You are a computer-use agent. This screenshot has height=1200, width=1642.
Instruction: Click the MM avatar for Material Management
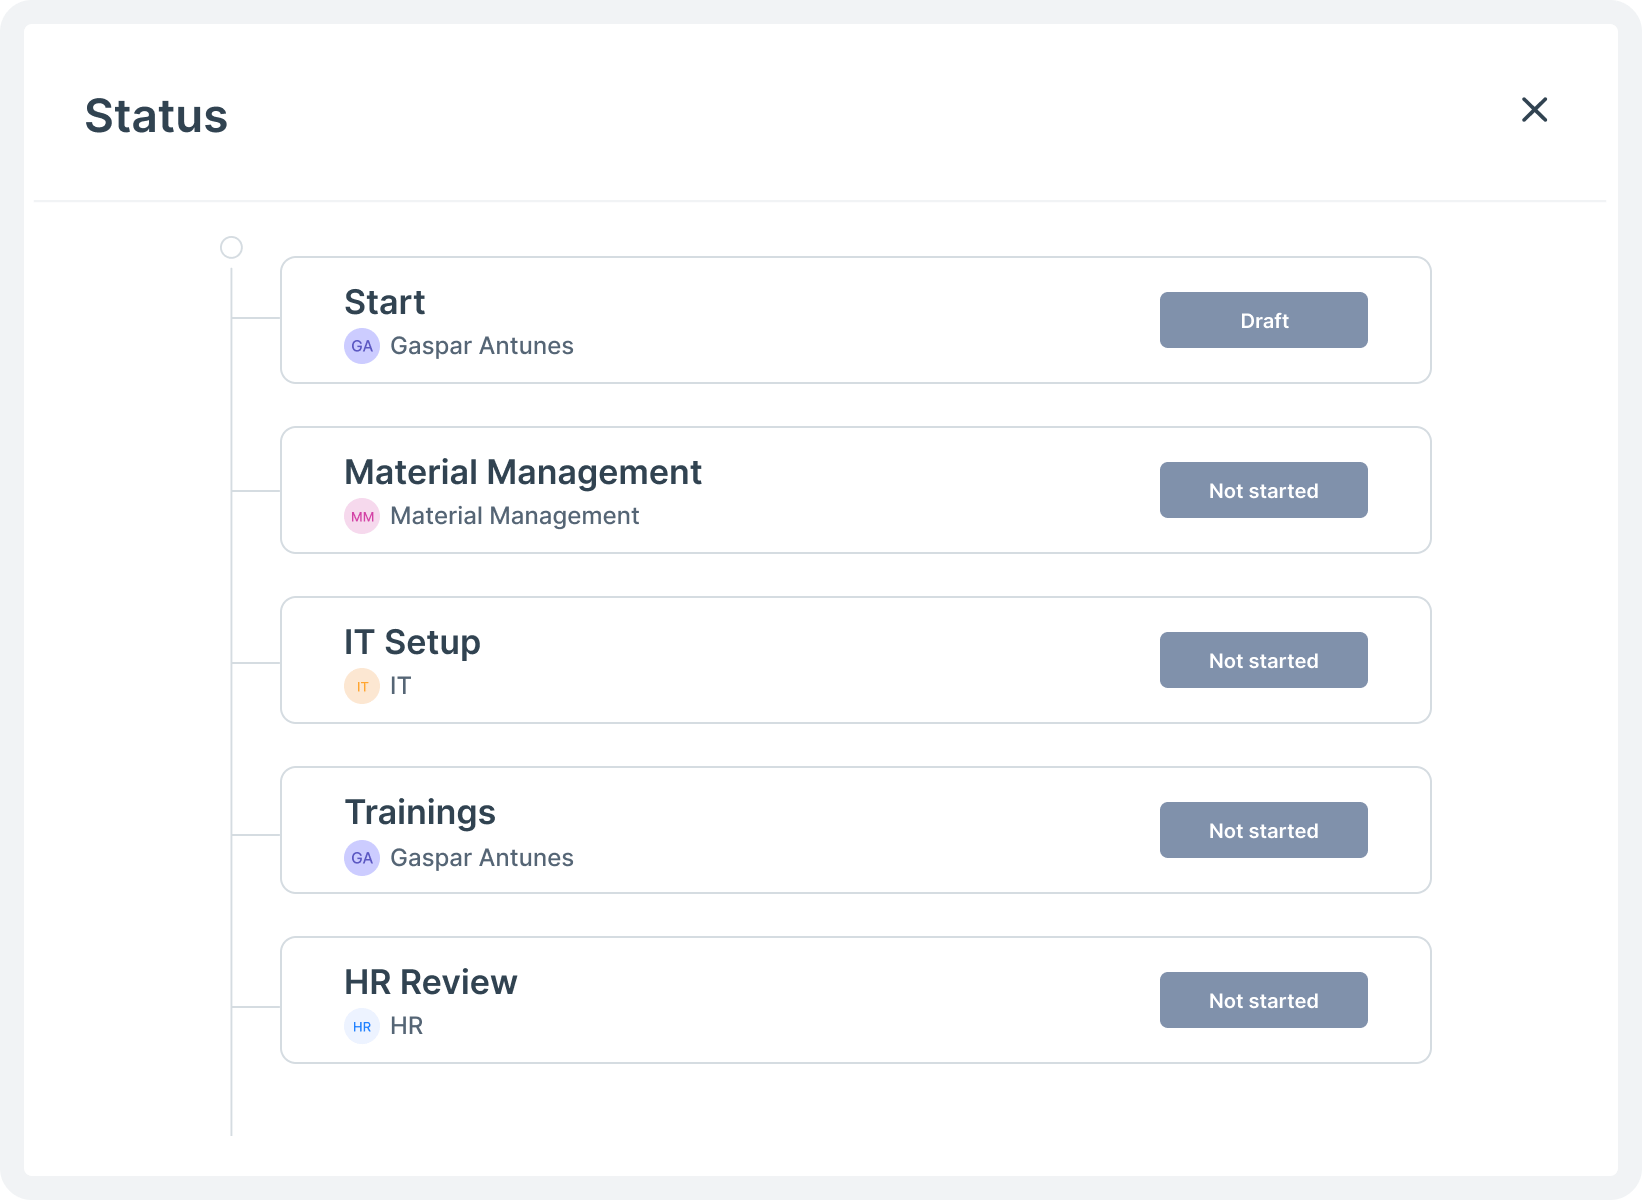point(362,516)
